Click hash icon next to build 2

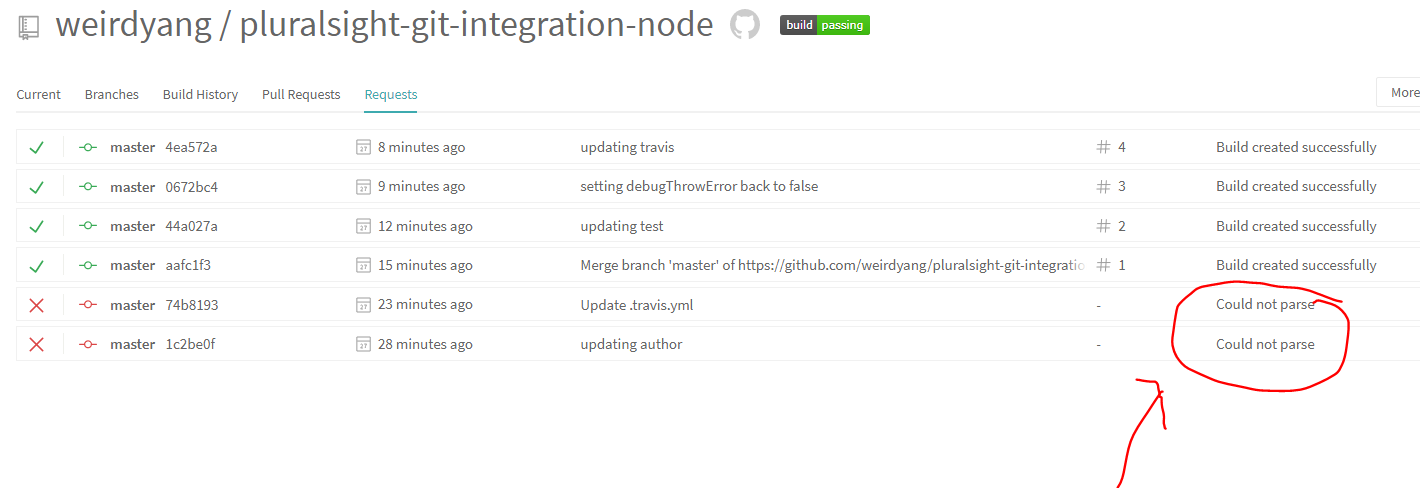[1103, 226]
